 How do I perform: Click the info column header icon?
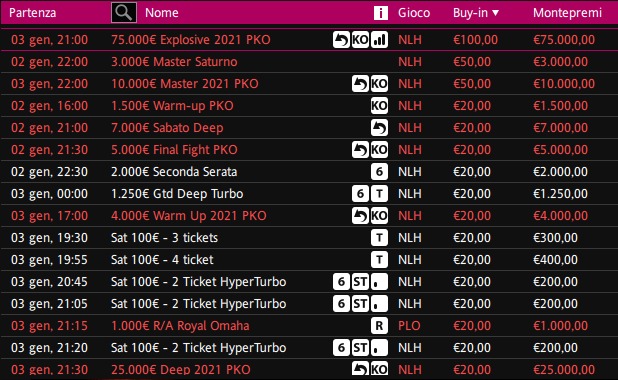[381, 13]
